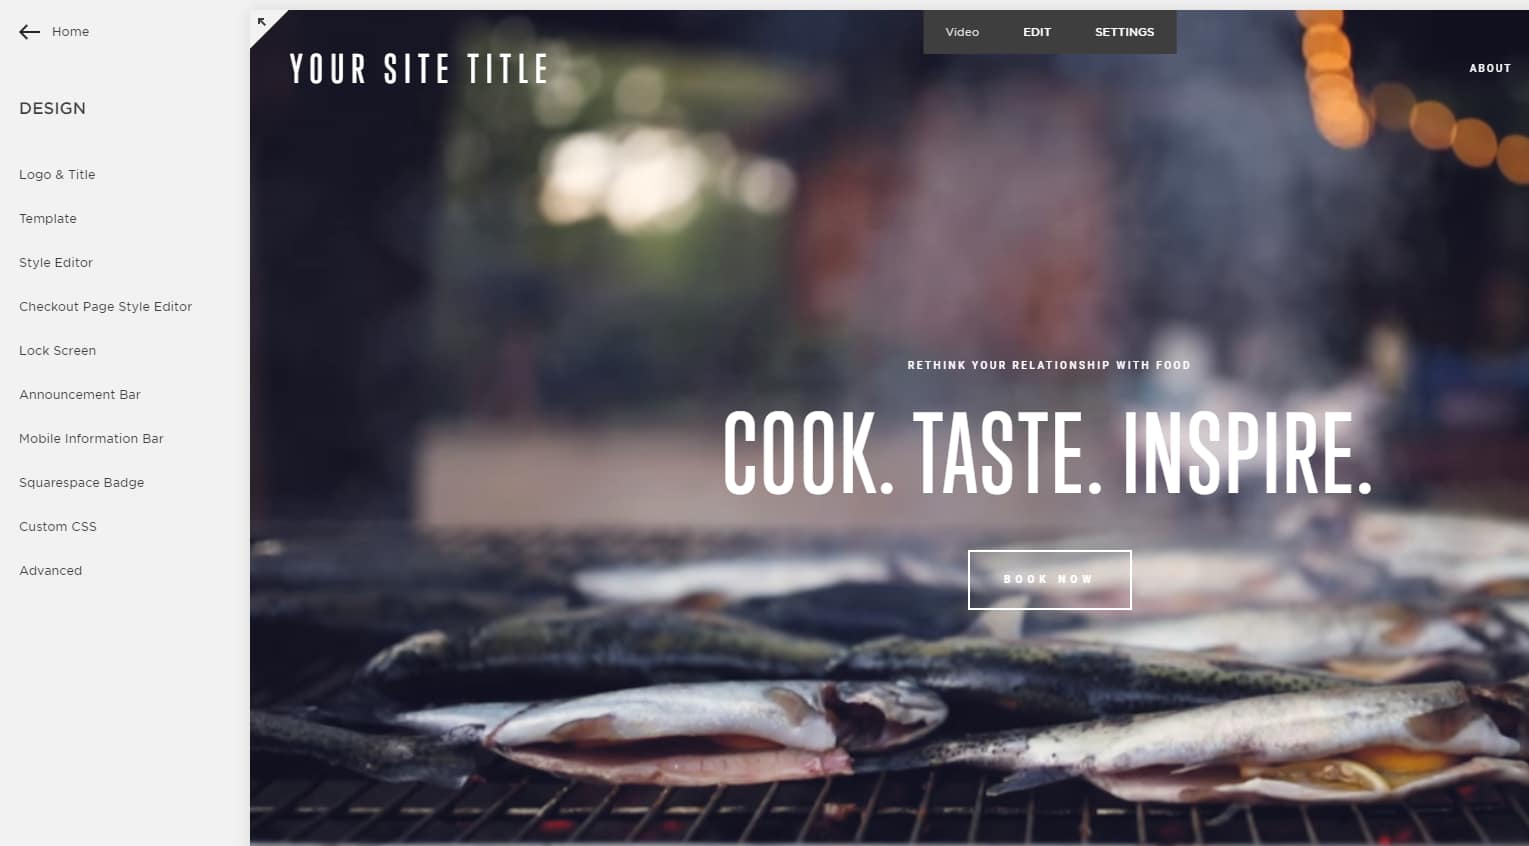Click the YOUR SITE TITLE heading
Viewport: 1529px width, 846px height.
point(419,69)
